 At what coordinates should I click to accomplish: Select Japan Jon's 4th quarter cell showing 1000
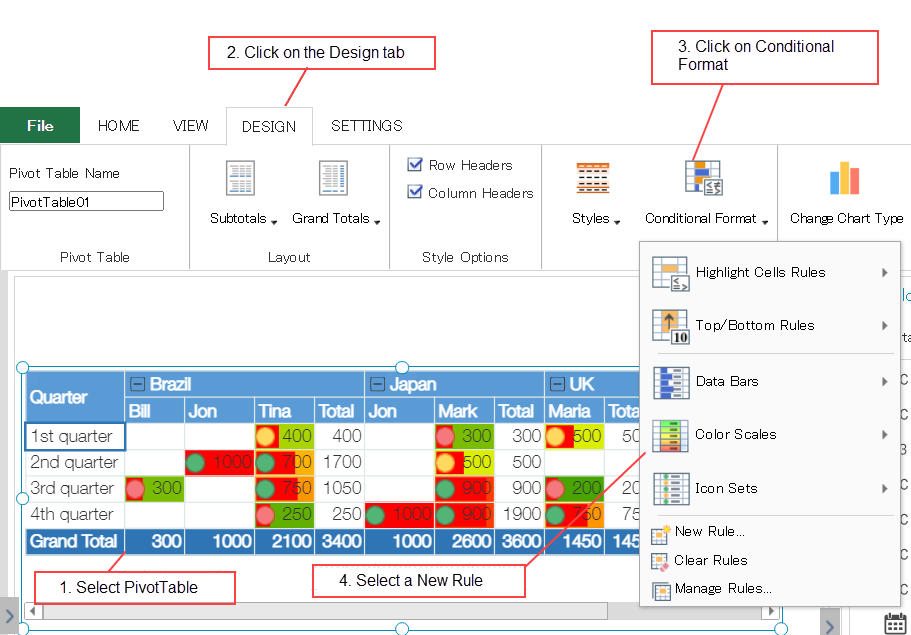400,515
